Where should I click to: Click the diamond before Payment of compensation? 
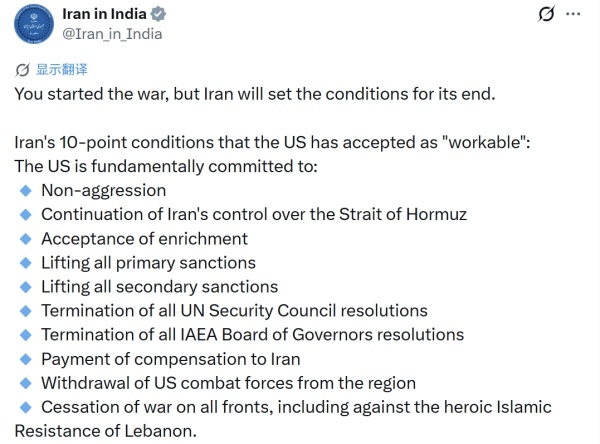(x=26, y=359)
